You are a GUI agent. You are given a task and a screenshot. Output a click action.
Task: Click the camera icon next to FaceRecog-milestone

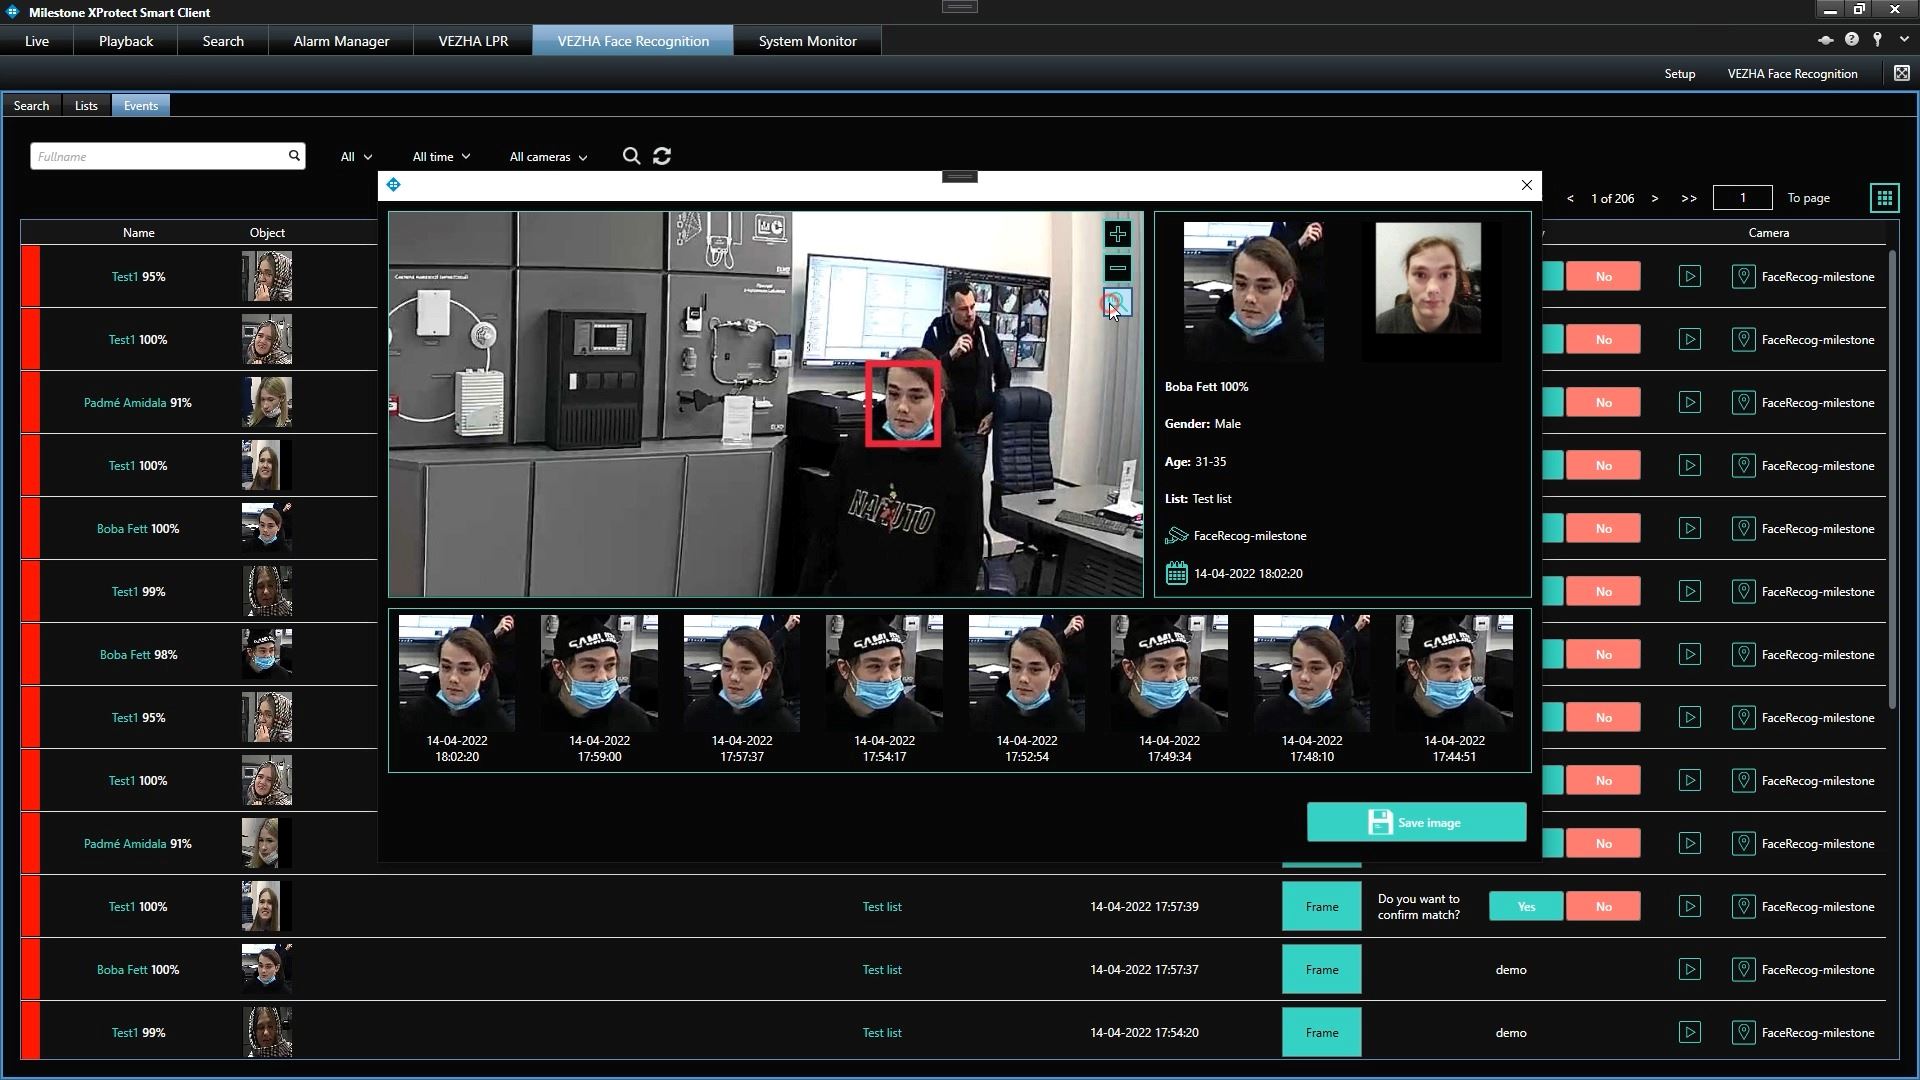coord(1176,536)
